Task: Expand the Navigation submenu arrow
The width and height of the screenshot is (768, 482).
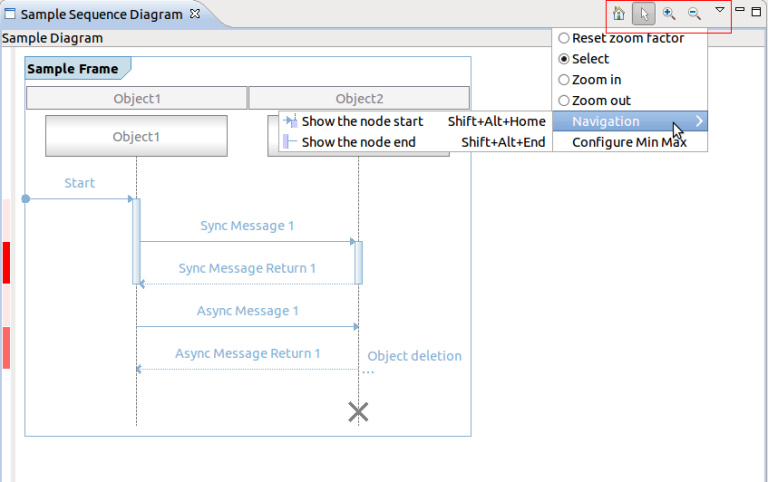Action: 699,121
